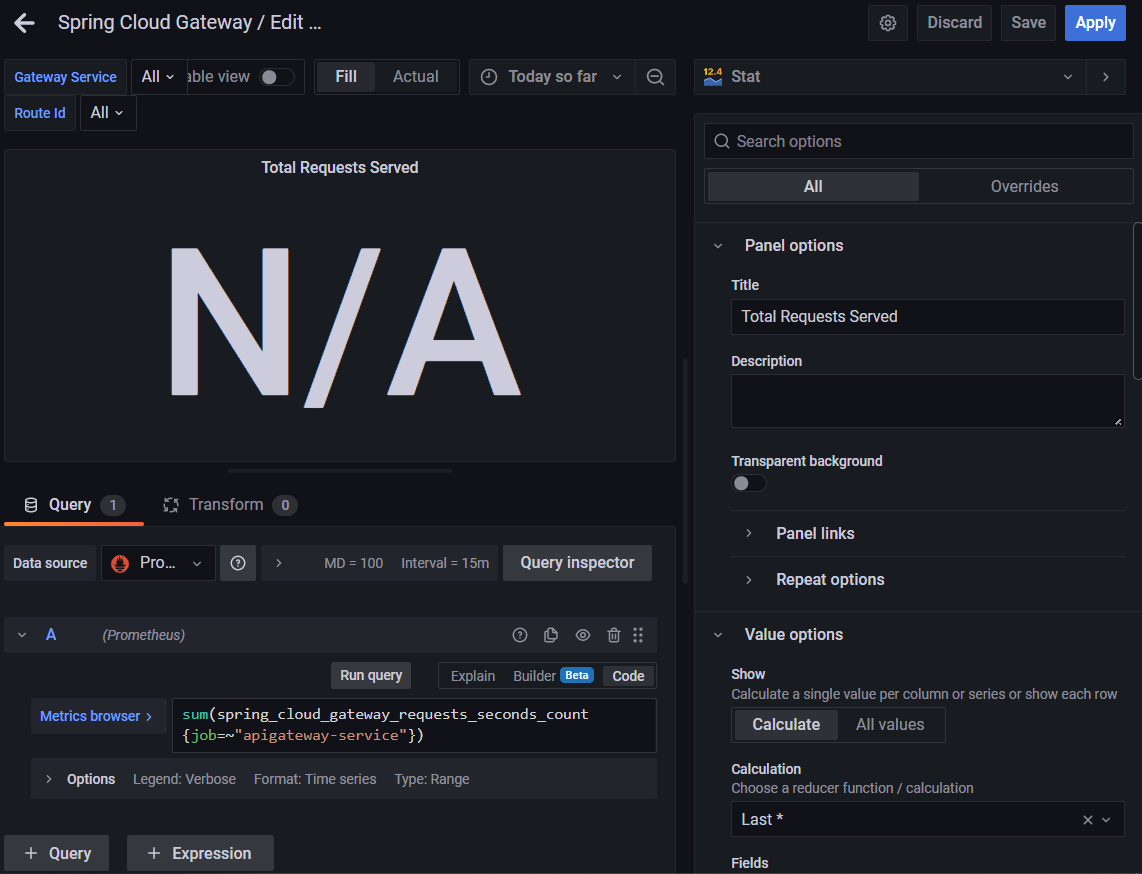Open query A help icon
1142x874 pixels.
point(520,635)
